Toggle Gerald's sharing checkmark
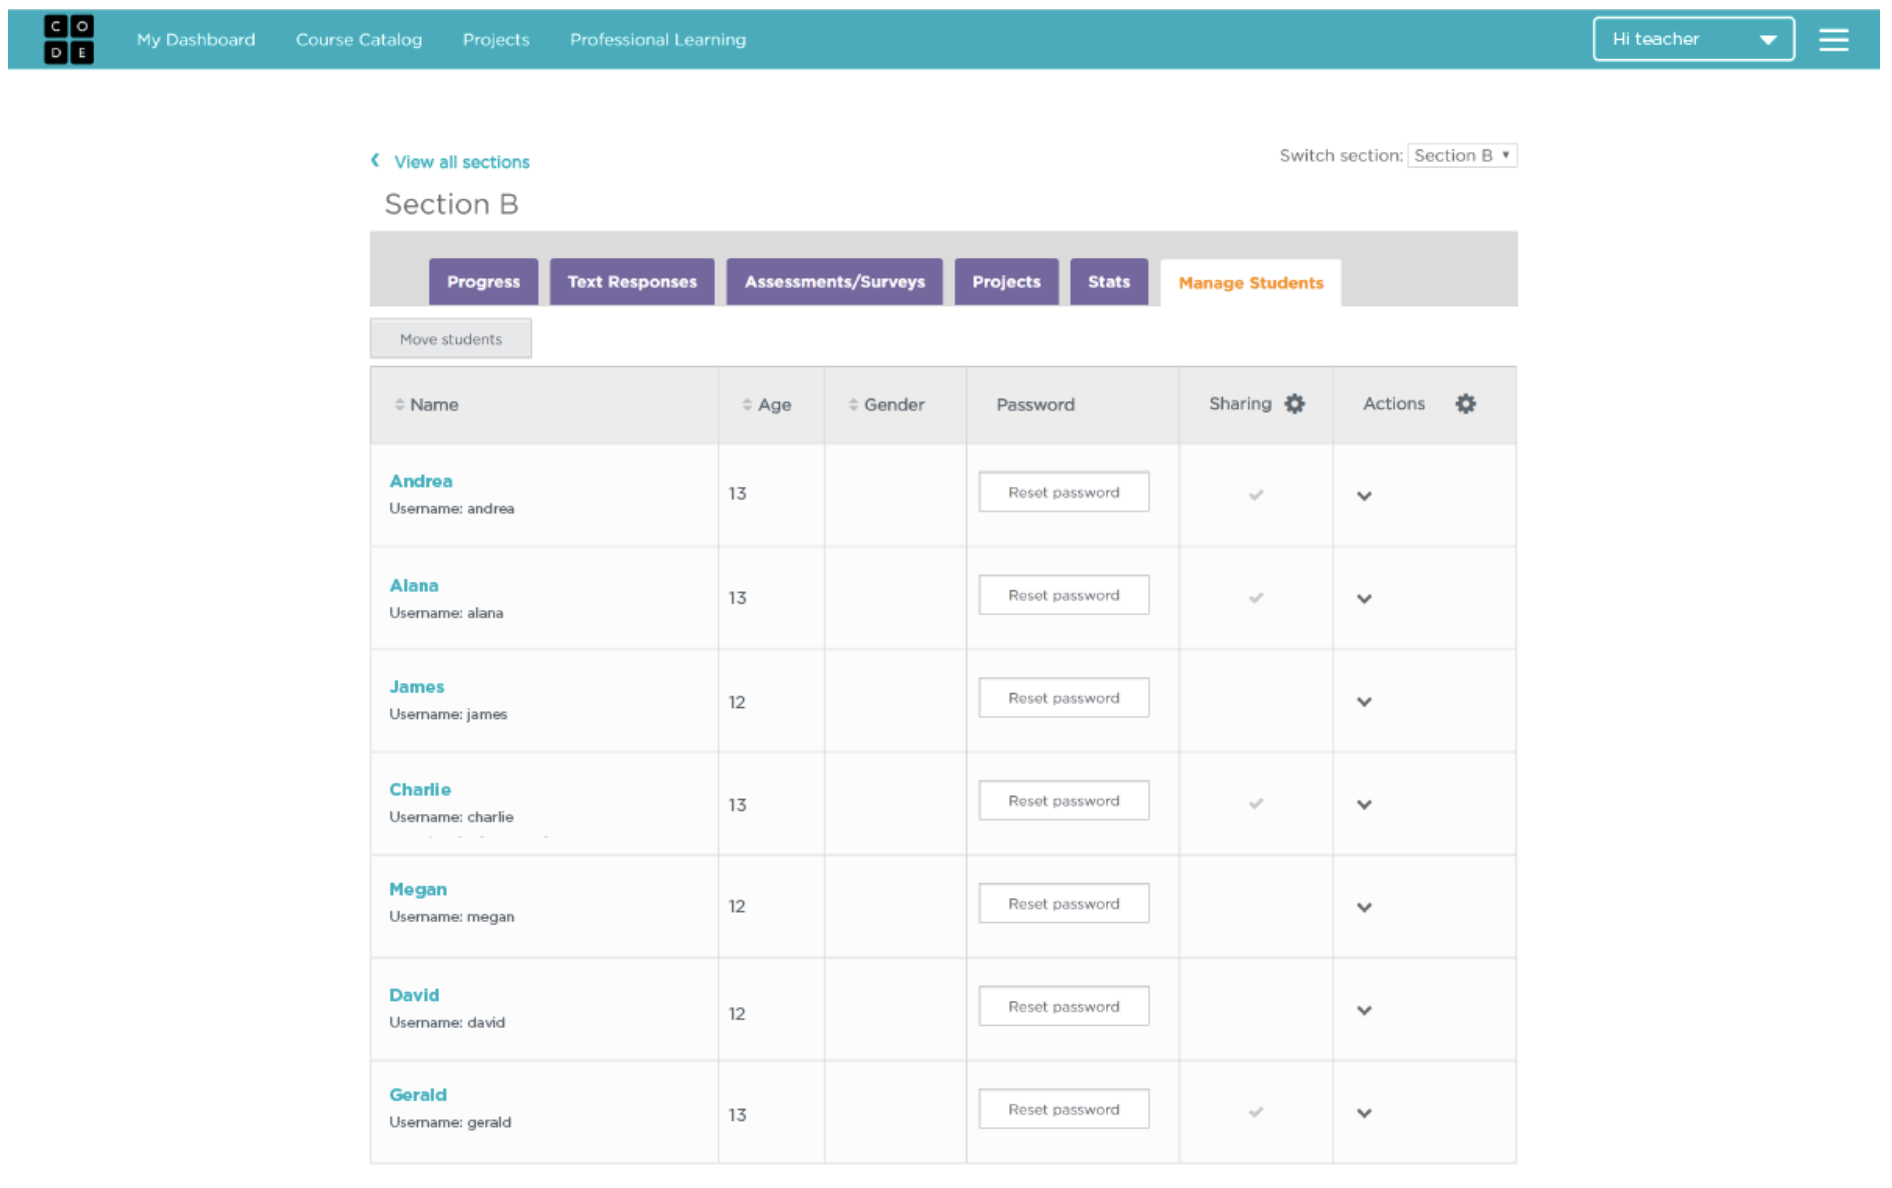 tap(1256, 1112)
